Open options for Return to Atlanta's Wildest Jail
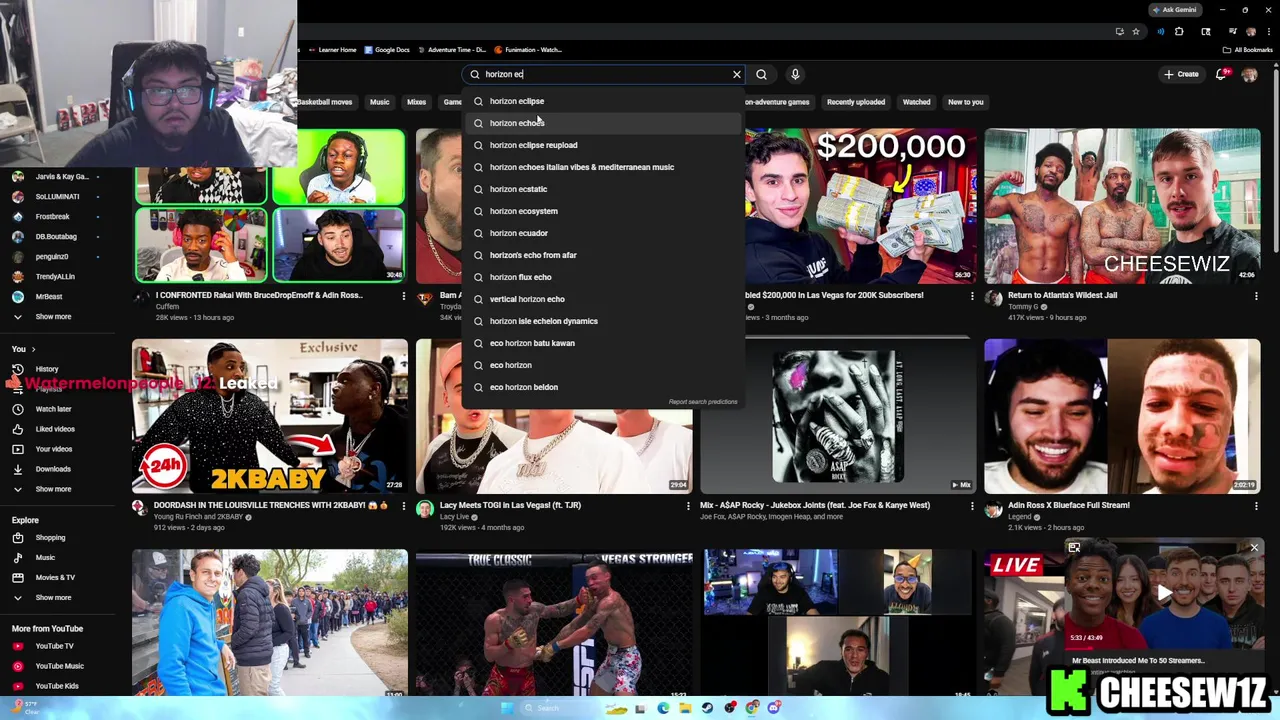 1256,296
